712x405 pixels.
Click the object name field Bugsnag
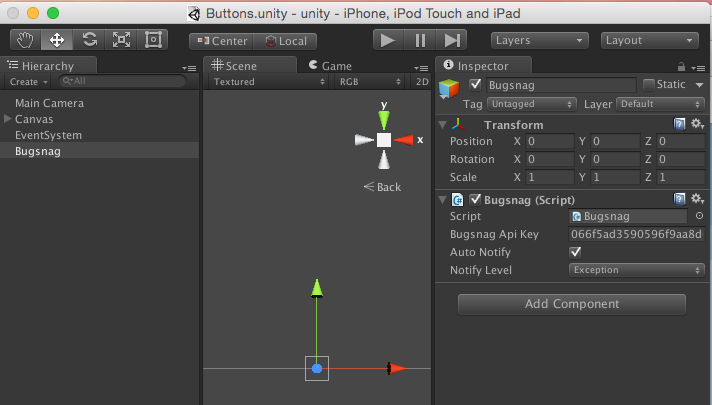tap(561, 85)
